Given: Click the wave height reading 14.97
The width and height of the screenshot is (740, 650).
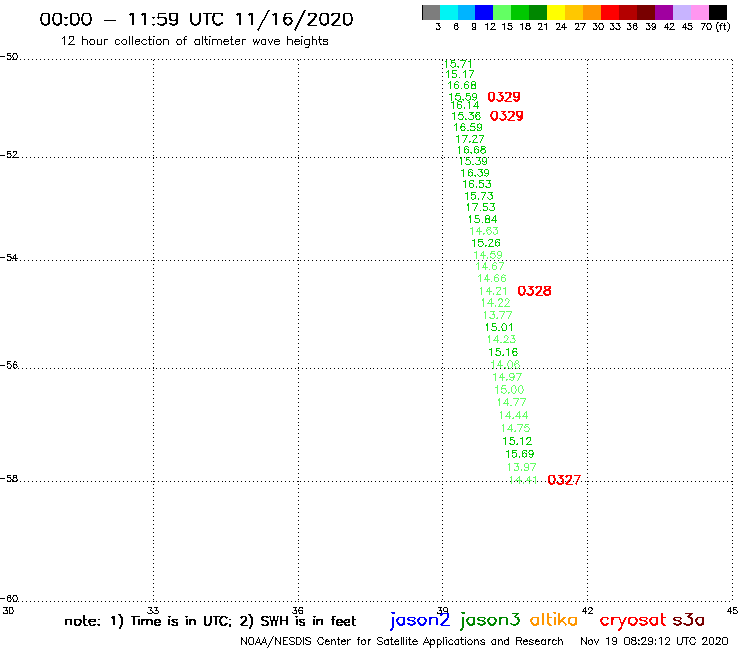Looking at the screenshot, I should click(507, 377).
